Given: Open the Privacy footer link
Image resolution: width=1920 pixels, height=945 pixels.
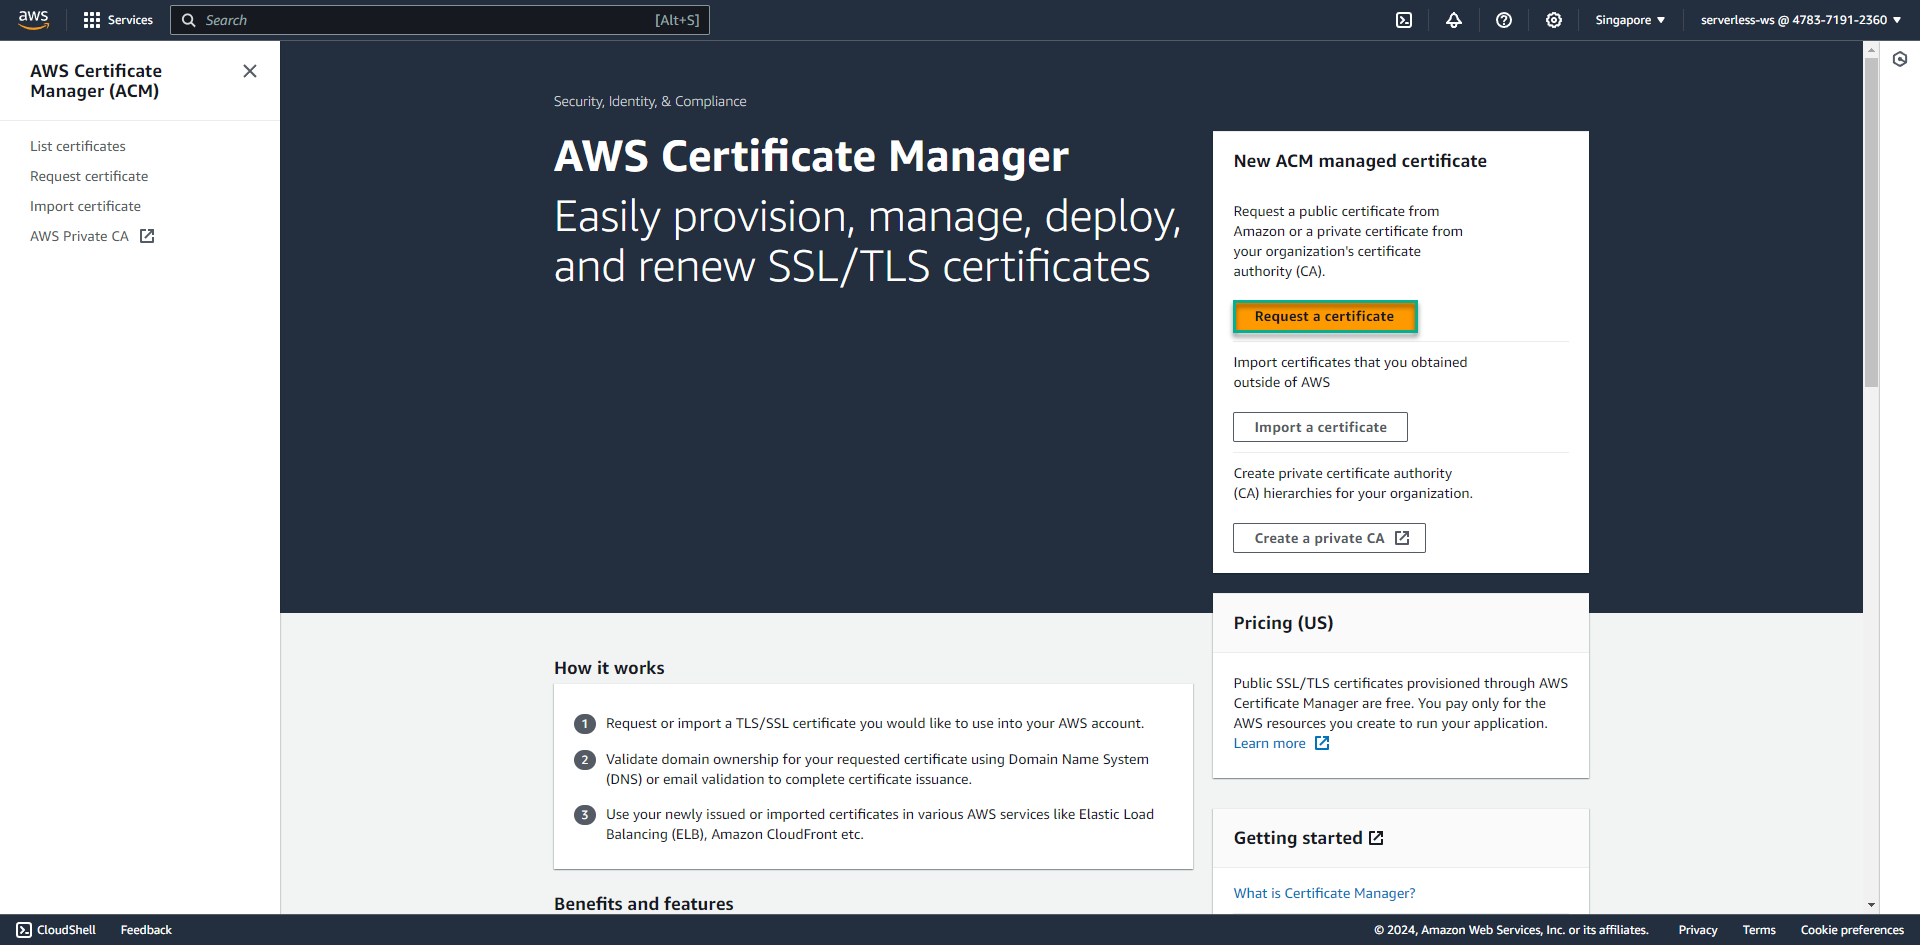Looking at the screenshot, I should point(1698,930).
